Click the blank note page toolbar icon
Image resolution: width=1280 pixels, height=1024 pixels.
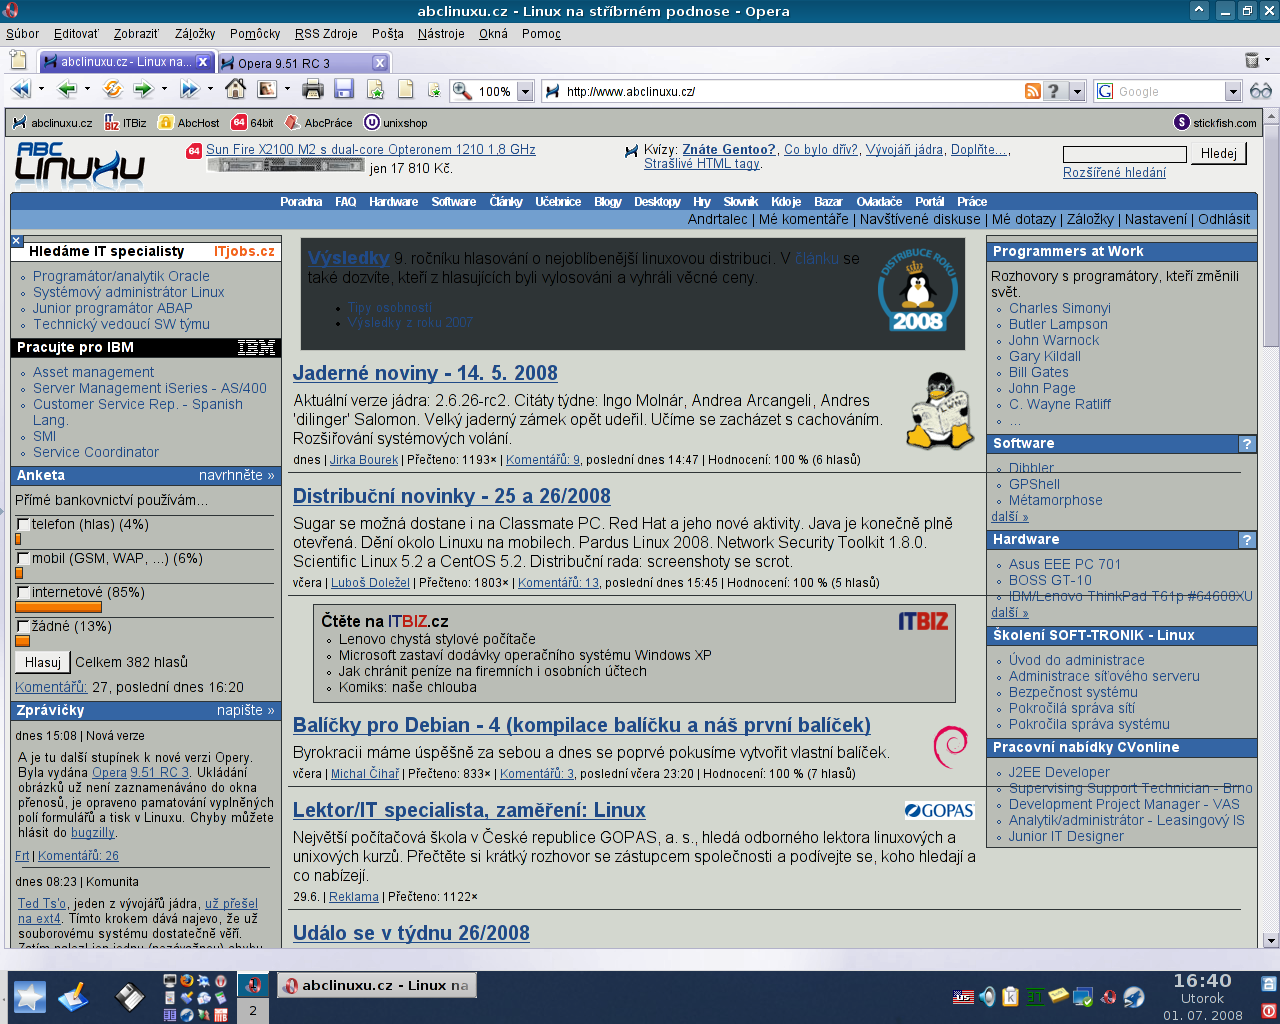405,90
